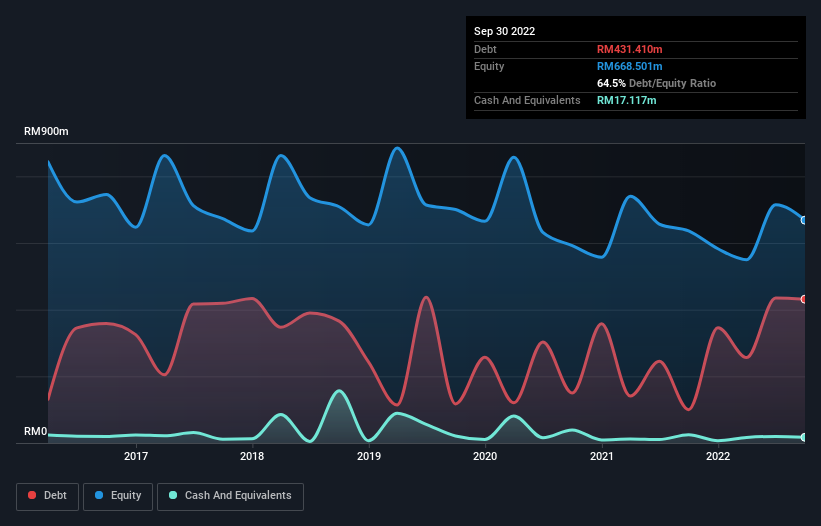This screenshot has width=821, height=526.
Task: Toggle the Cash And Equivalents legend button
Action: click(230, 496)
